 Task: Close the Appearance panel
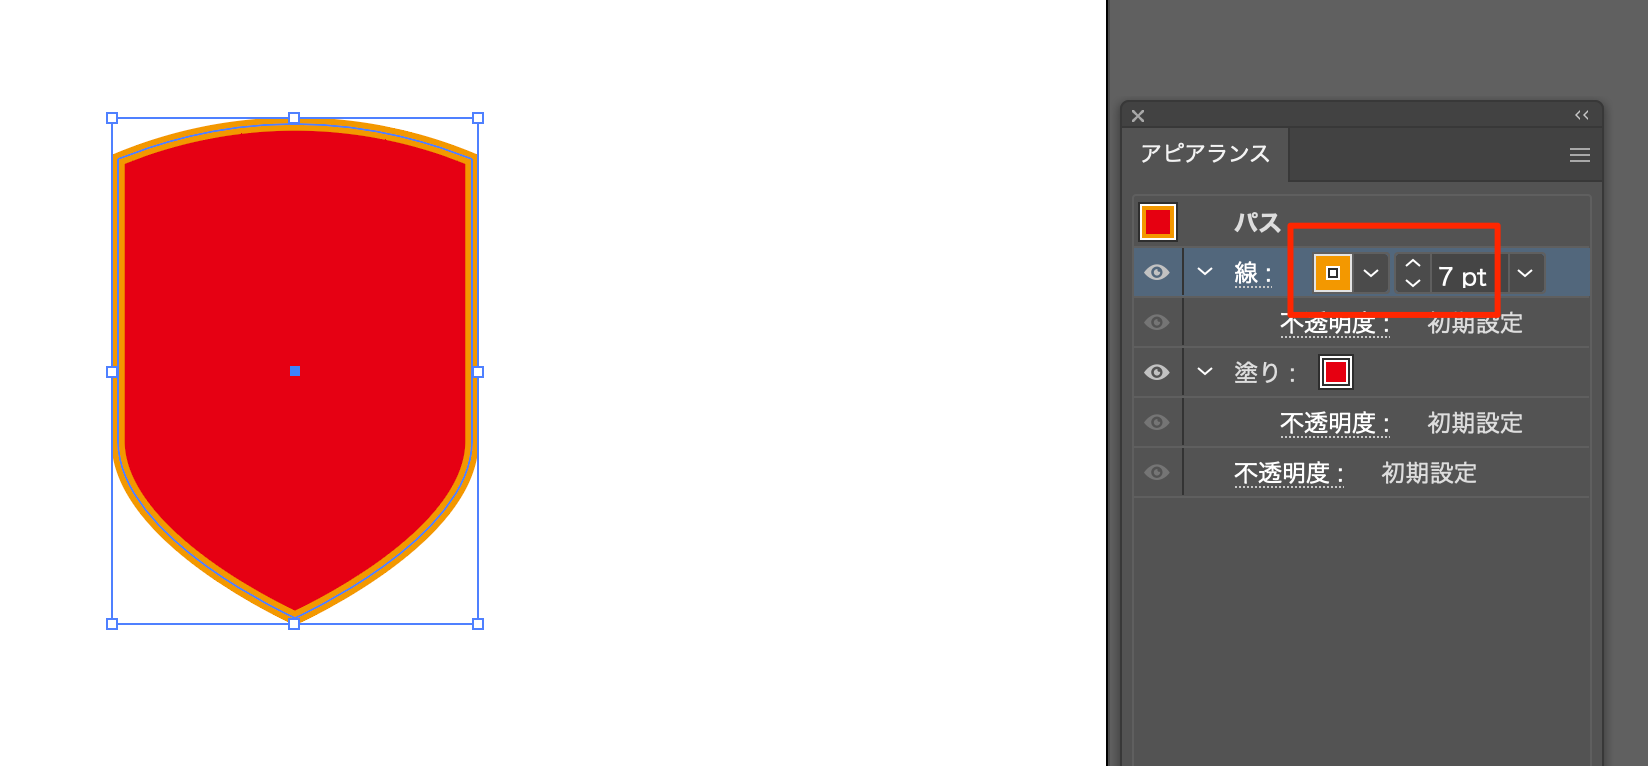[x=1138, y=116]
